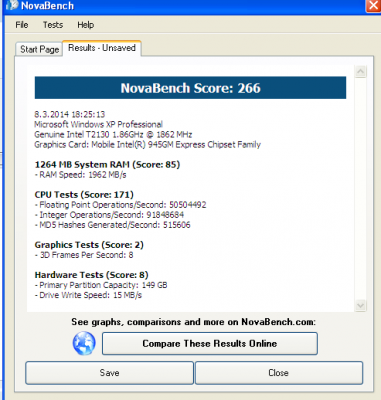The image size is (381, 400).
Task: Click Graphics Card: Mobile Intel 945GM line
Action: click(x=147, y=145)
